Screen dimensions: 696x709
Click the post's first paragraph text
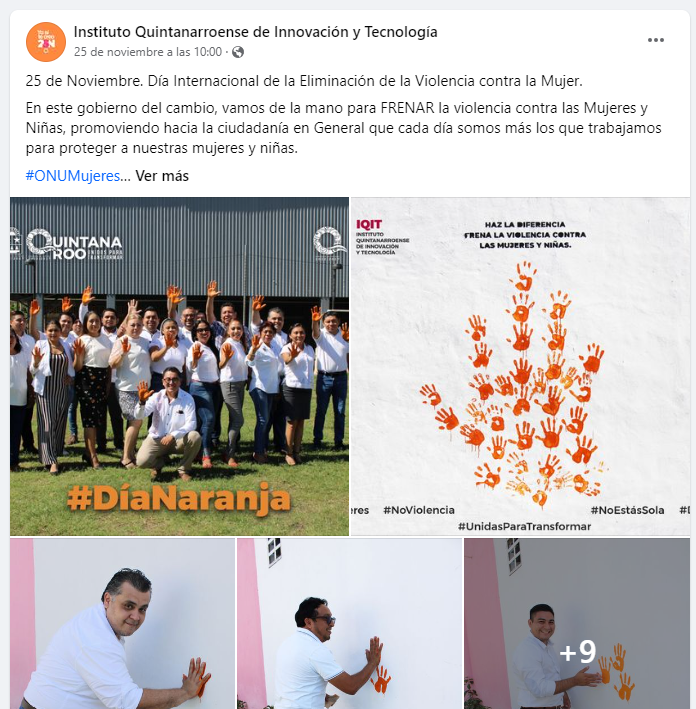[x=304, y=81]
